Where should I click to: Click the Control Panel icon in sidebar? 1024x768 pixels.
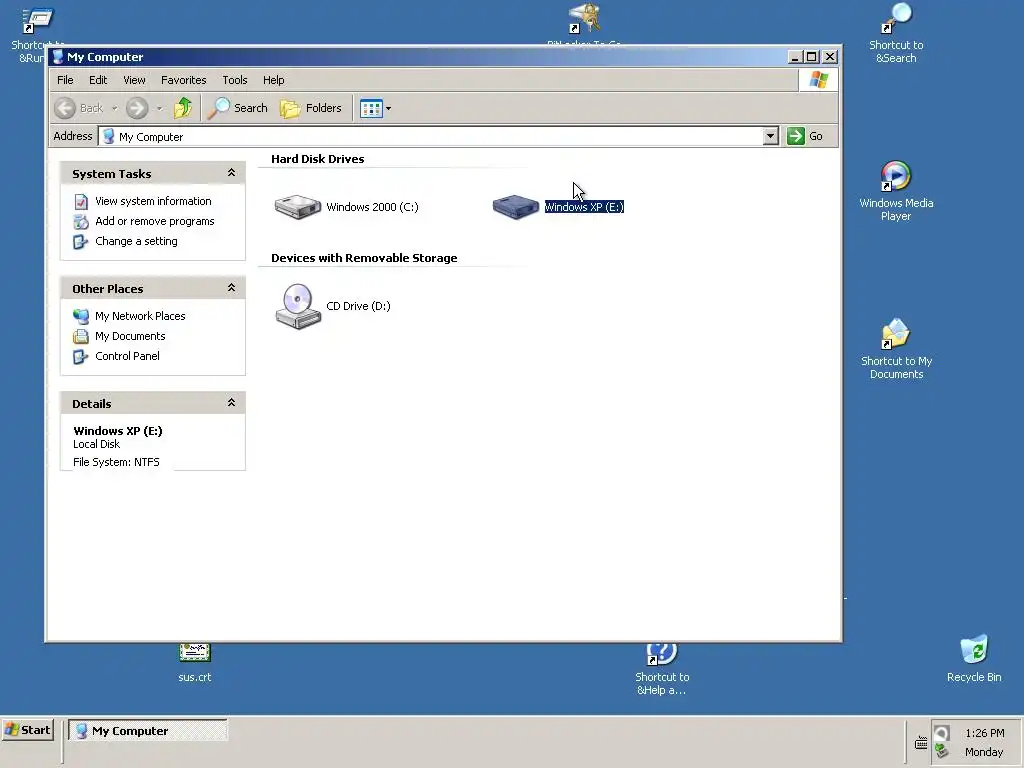pyautogui.click(x=80, y=357)
